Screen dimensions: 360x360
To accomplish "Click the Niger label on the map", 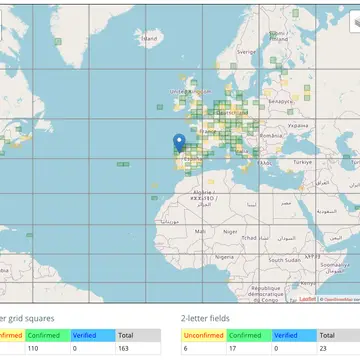I will (230, 231).
